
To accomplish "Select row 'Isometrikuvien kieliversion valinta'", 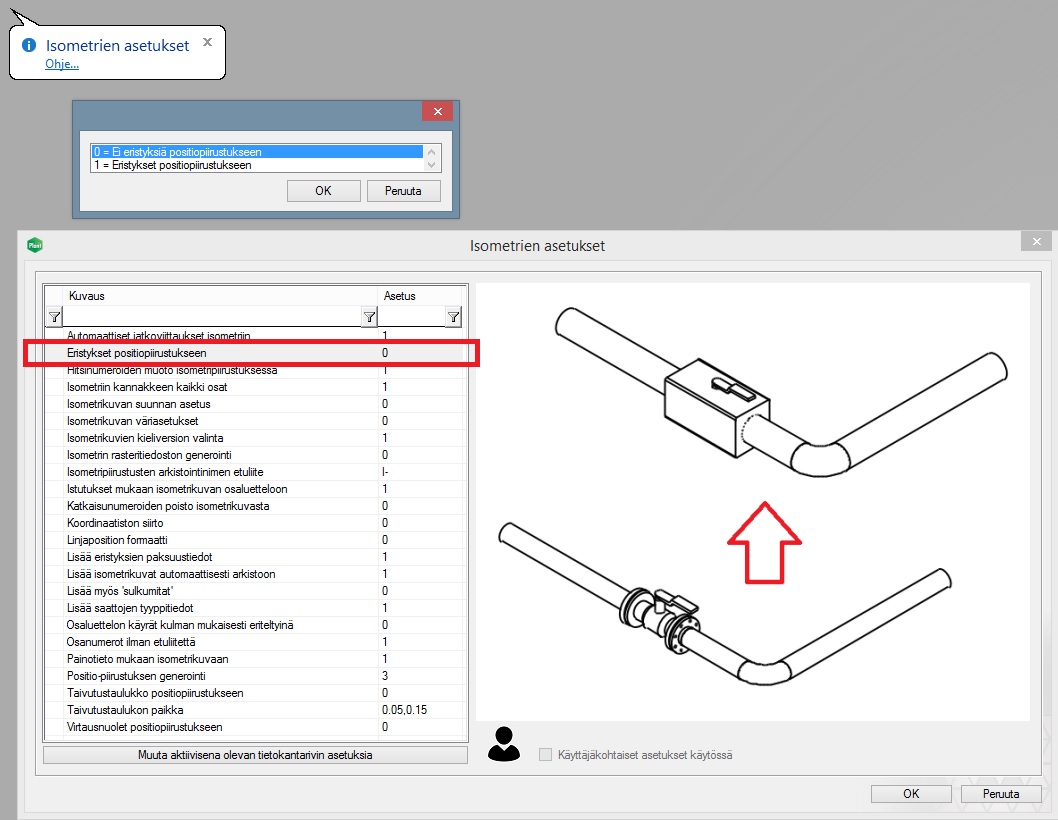I will click(255, 438).
